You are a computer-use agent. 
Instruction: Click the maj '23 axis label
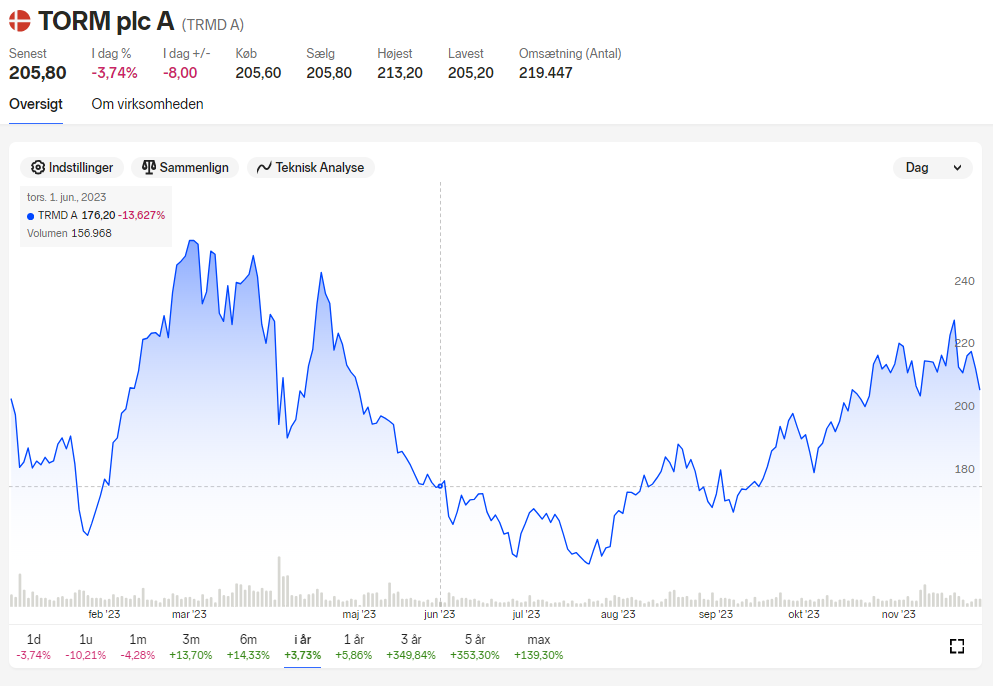(359, 614)
